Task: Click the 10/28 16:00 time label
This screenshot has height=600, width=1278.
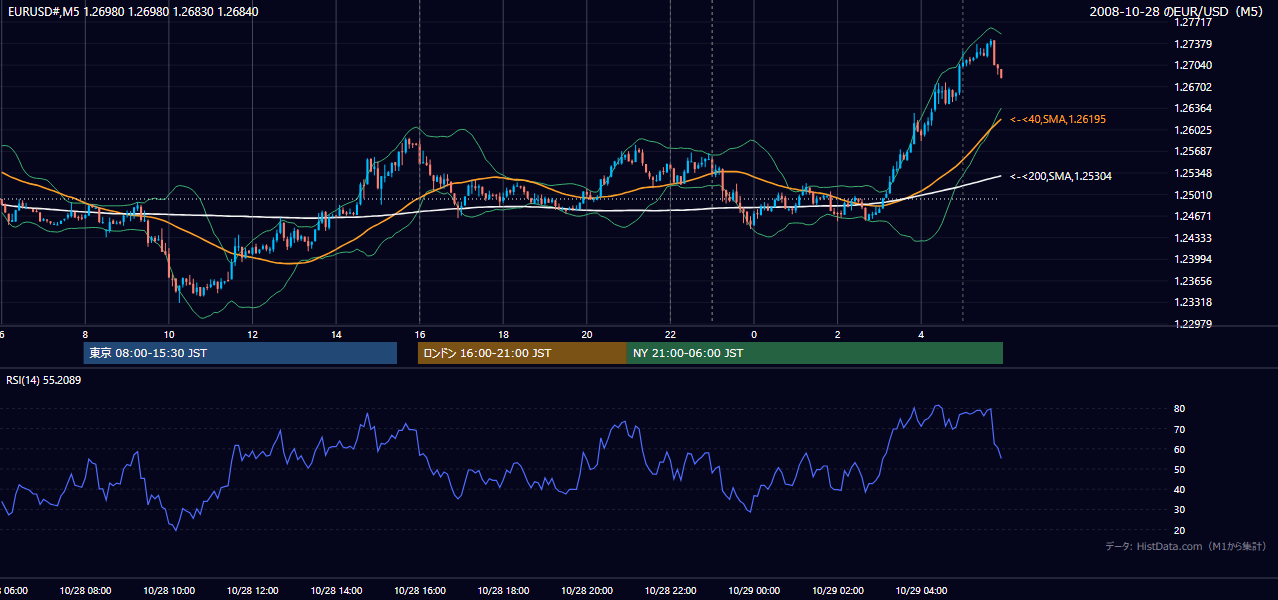Action: click(x=420, y=591)
